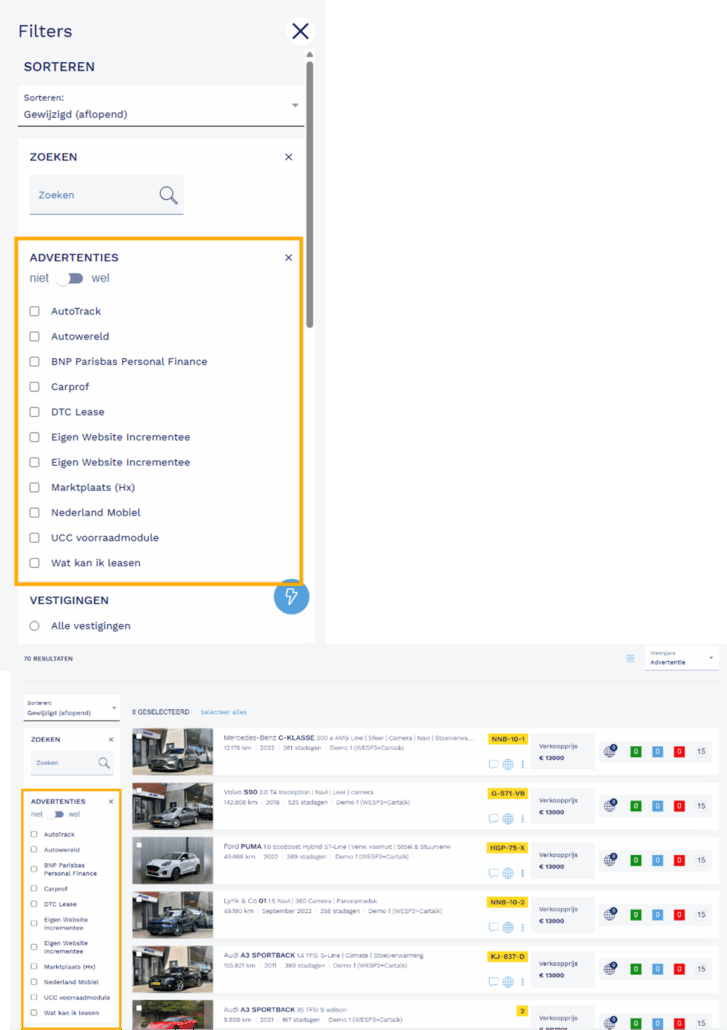Viewport: 727px width, 1030px height.
Task: Open the Sorteren dropdown in the large Filters panel
Action: point(161,106)
